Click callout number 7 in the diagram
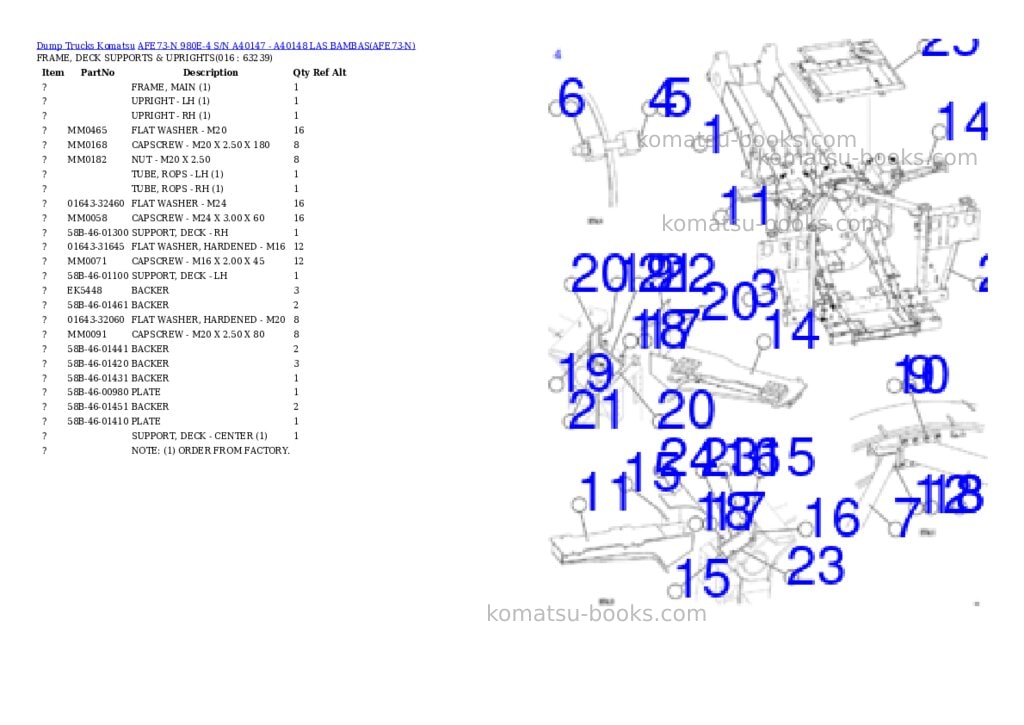Screen dimensions: 1024x725 906,517
